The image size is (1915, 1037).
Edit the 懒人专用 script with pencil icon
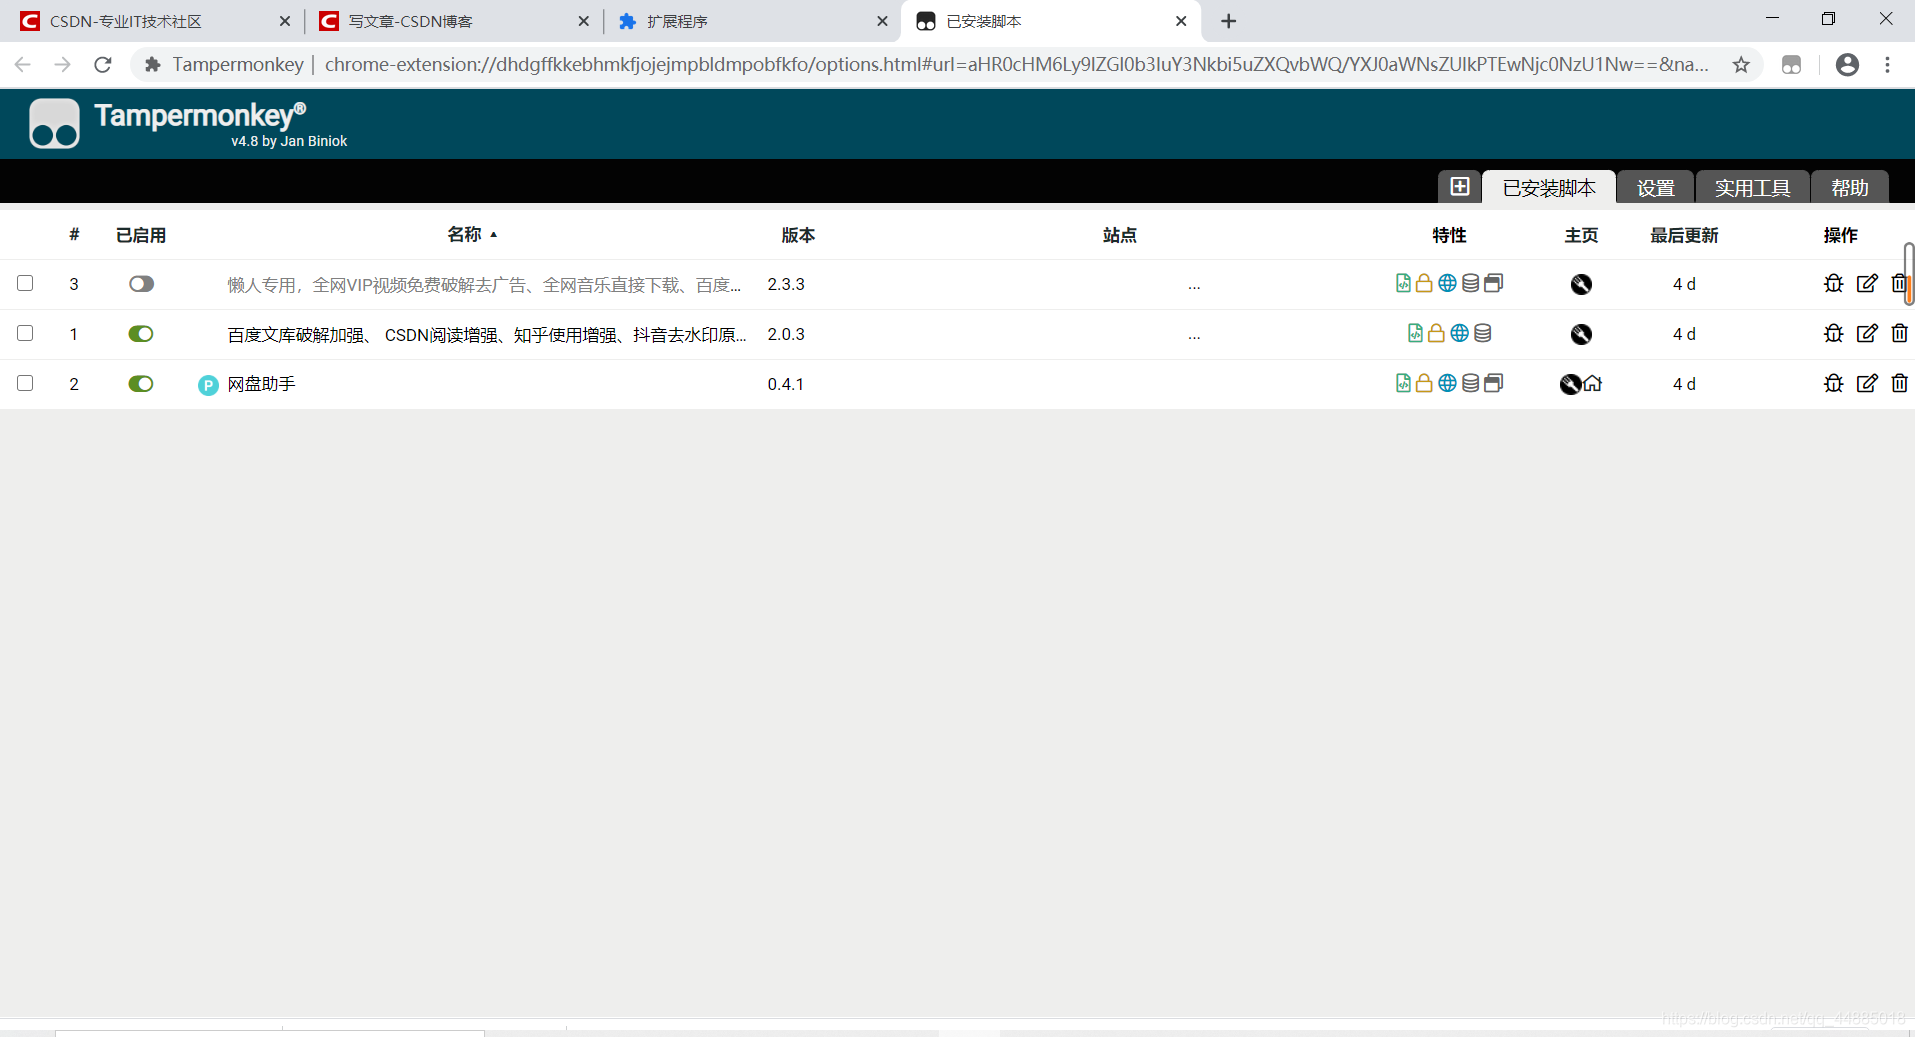click(1867, 283)
